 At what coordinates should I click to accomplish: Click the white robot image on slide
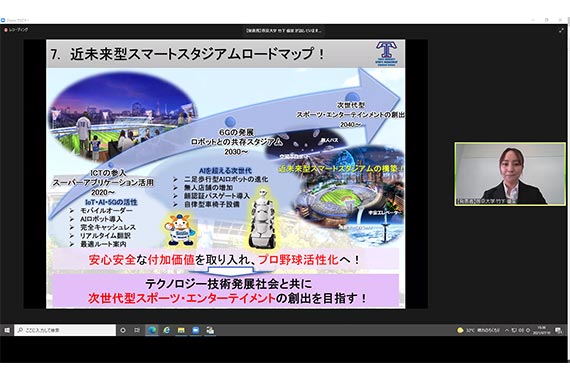point(262,218)
